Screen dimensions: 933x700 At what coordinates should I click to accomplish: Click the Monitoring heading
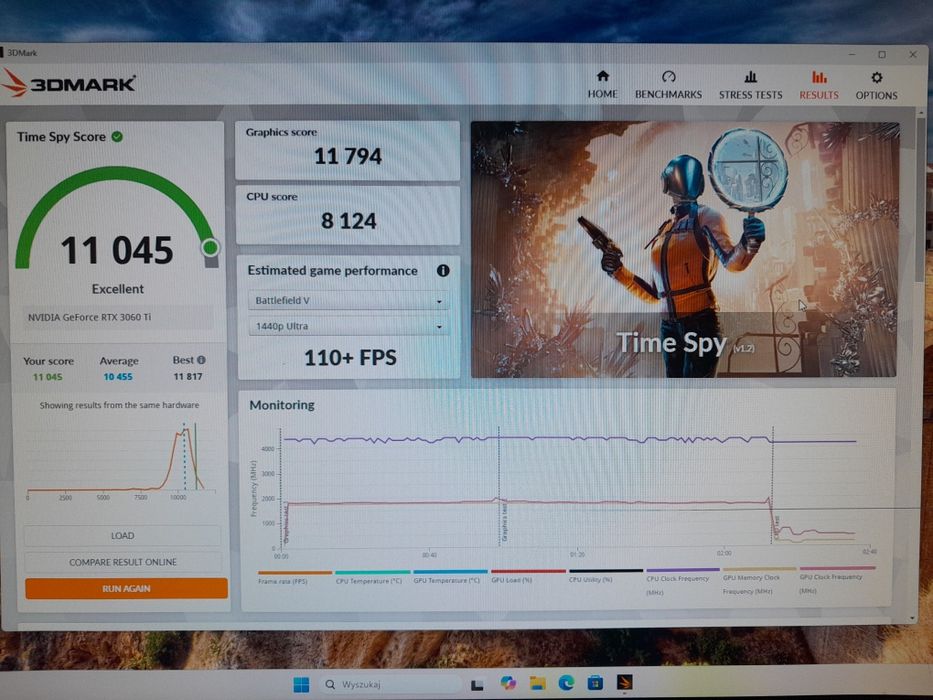(282, 405)
